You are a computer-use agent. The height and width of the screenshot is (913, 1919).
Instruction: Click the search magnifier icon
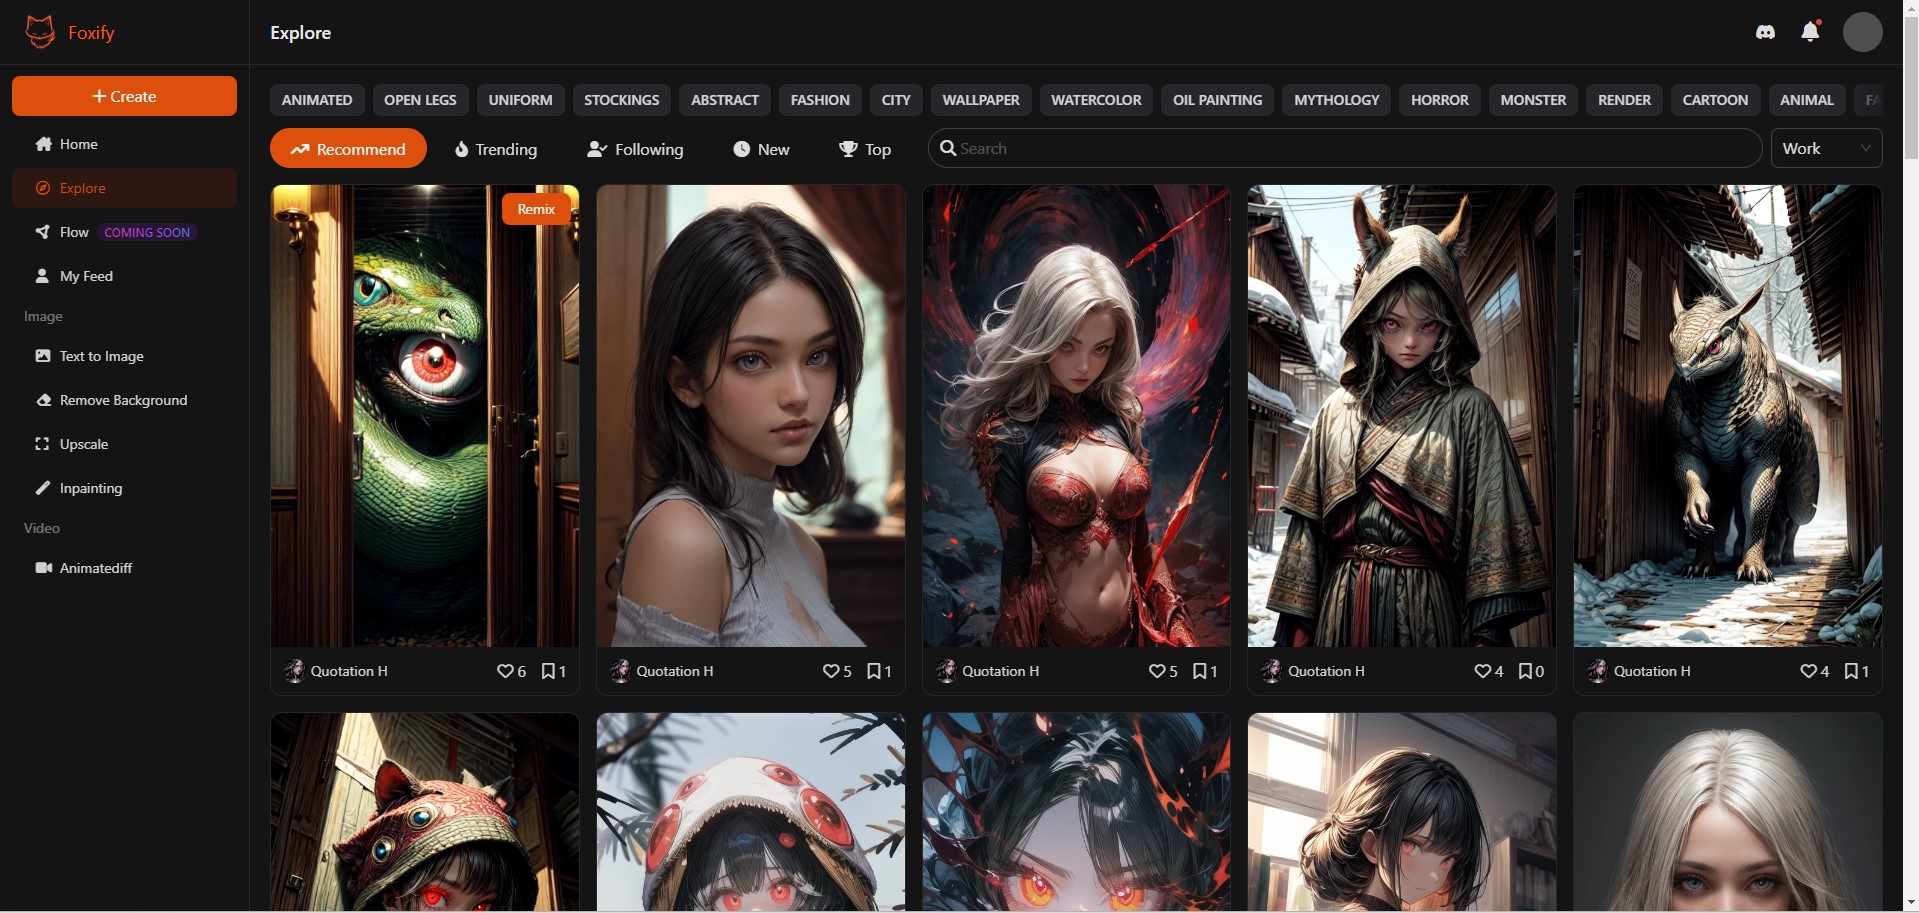click(948, 148)
